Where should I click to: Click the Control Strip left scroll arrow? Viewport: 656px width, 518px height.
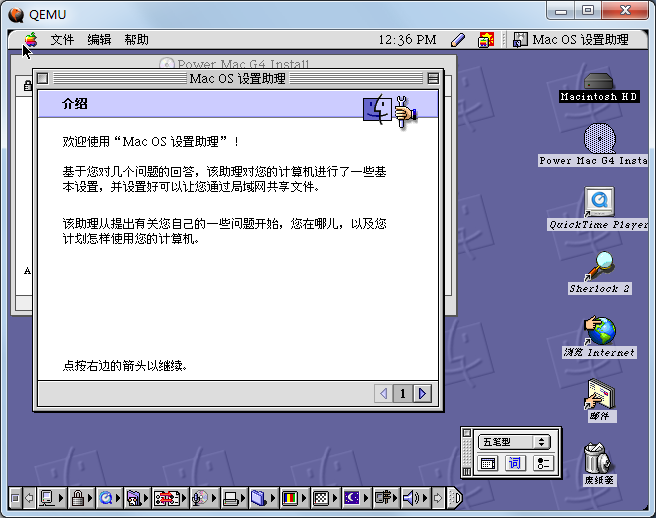pos(29,498)
